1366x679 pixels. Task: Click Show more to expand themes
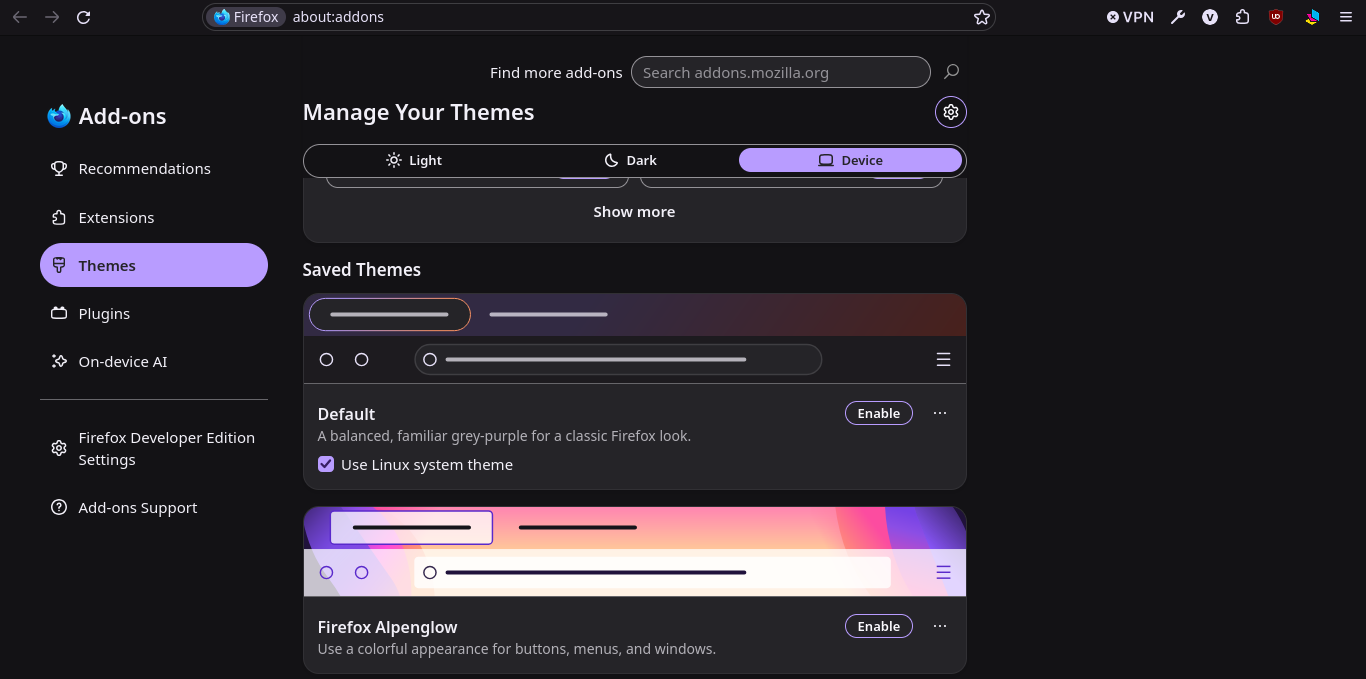(x=634, y=212)
